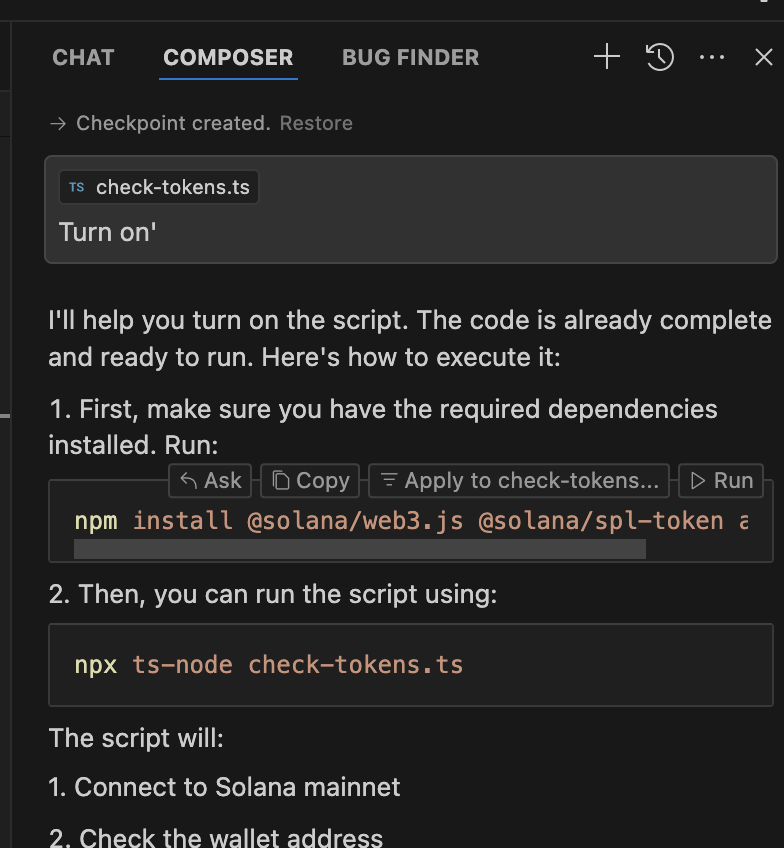Viewport: 784px width, 848px height.
Task: Click the Restore checkpoint link
Action: click(x=316, y=124)
